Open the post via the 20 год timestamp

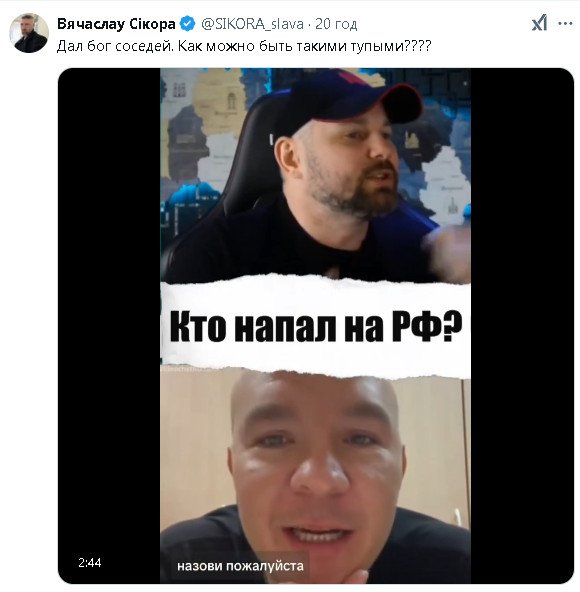(336, 24)
